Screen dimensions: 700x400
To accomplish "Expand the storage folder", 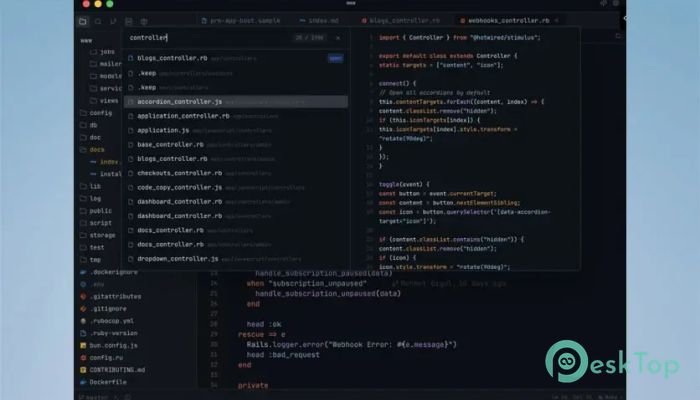I will coord(97,235).
